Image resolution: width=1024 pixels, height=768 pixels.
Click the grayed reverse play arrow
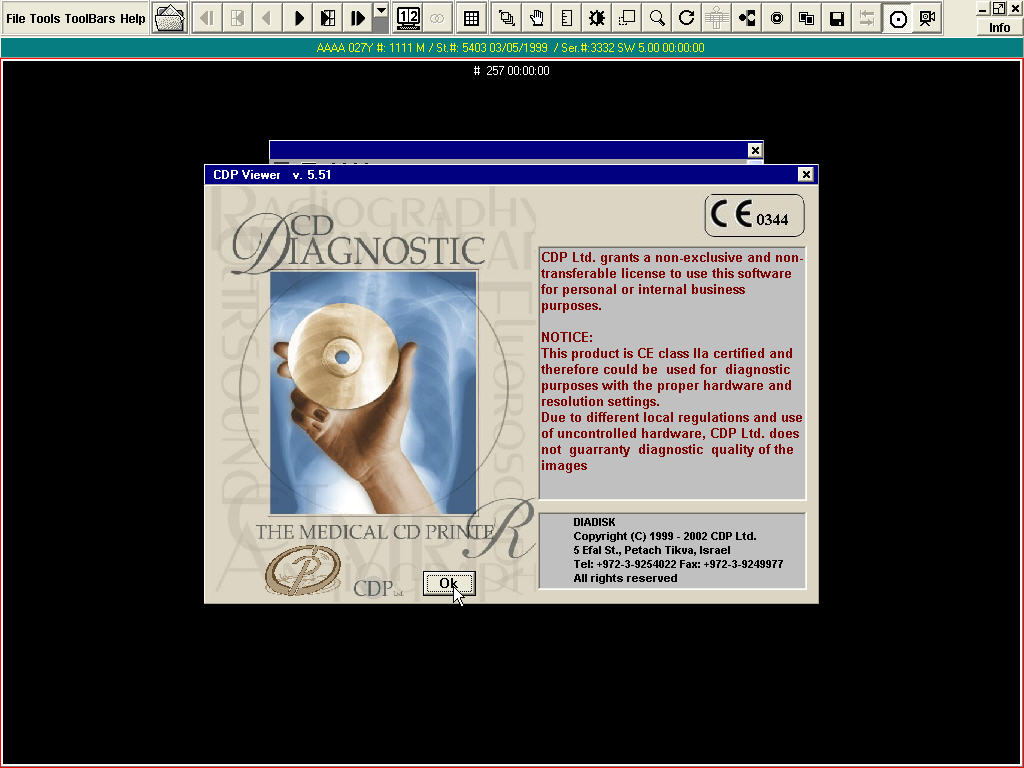267,18
